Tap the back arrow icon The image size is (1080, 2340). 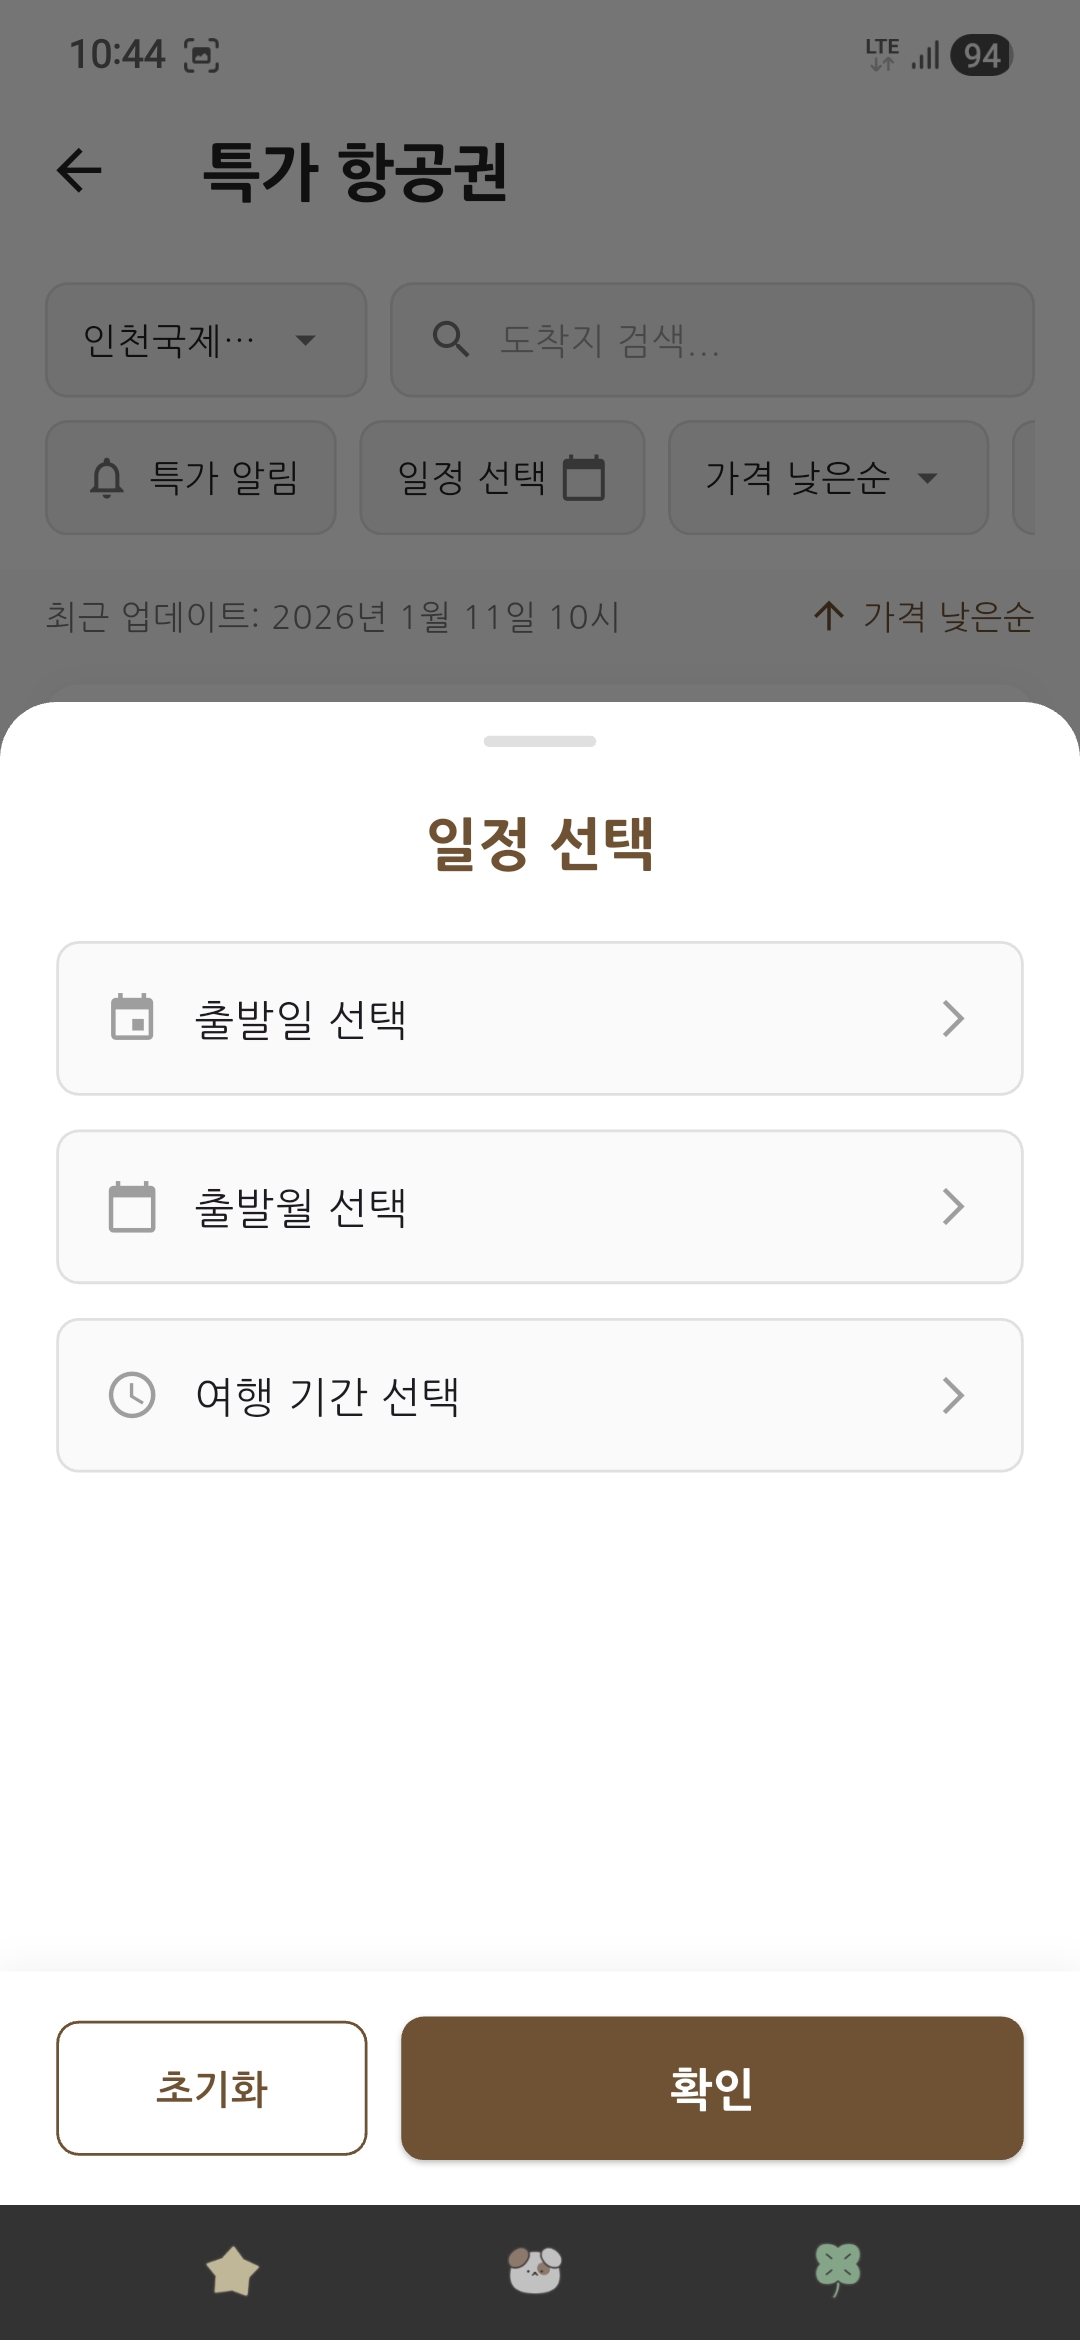[79, 170]
